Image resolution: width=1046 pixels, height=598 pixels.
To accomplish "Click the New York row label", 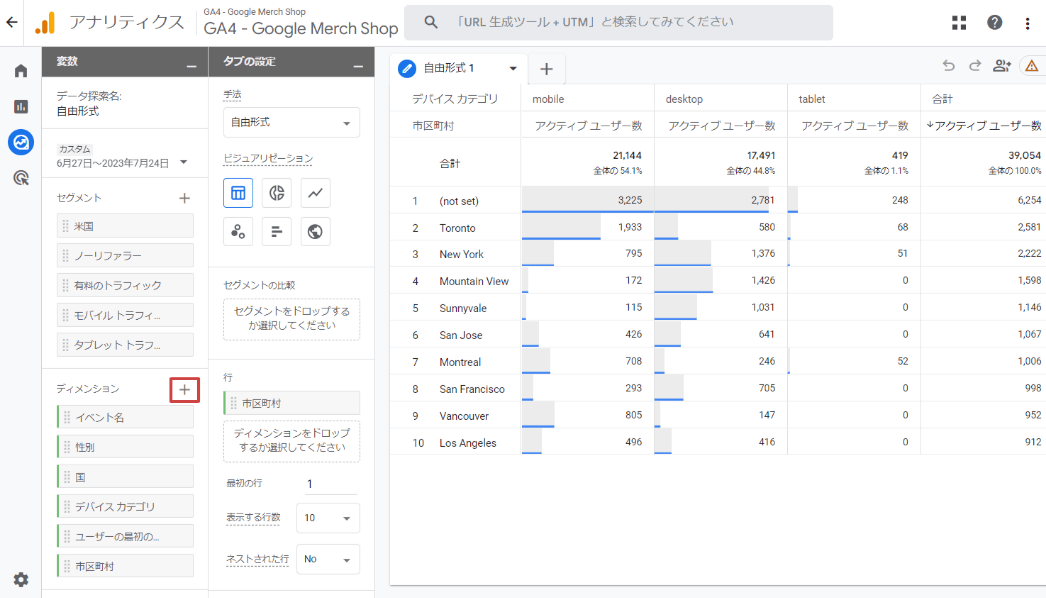I will [461, 254].
